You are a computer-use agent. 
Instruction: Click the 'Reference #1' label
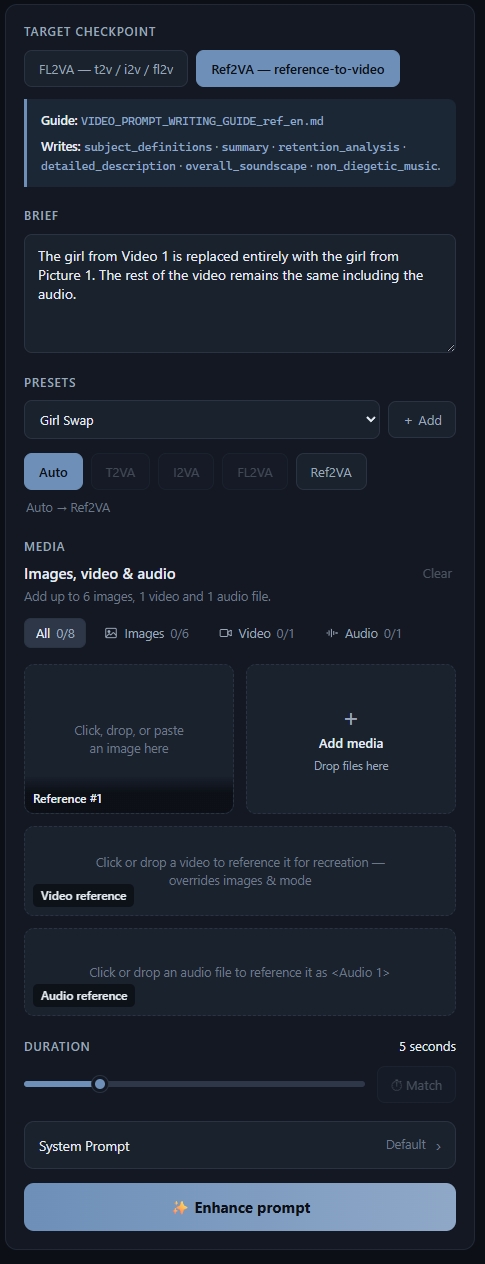67,799
